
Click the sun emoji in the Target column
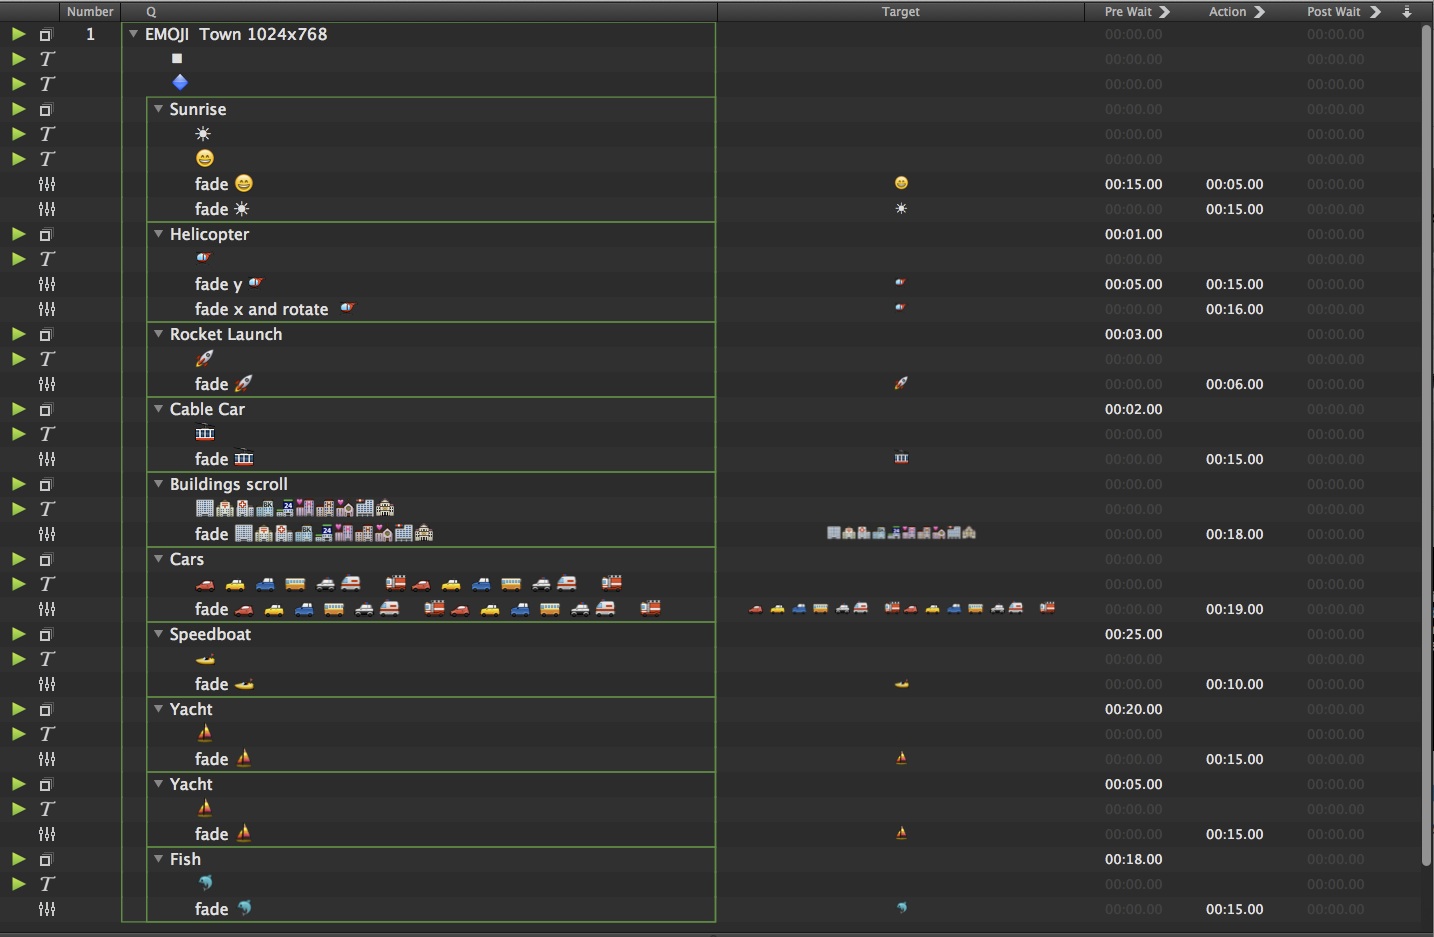coord(901,209)
